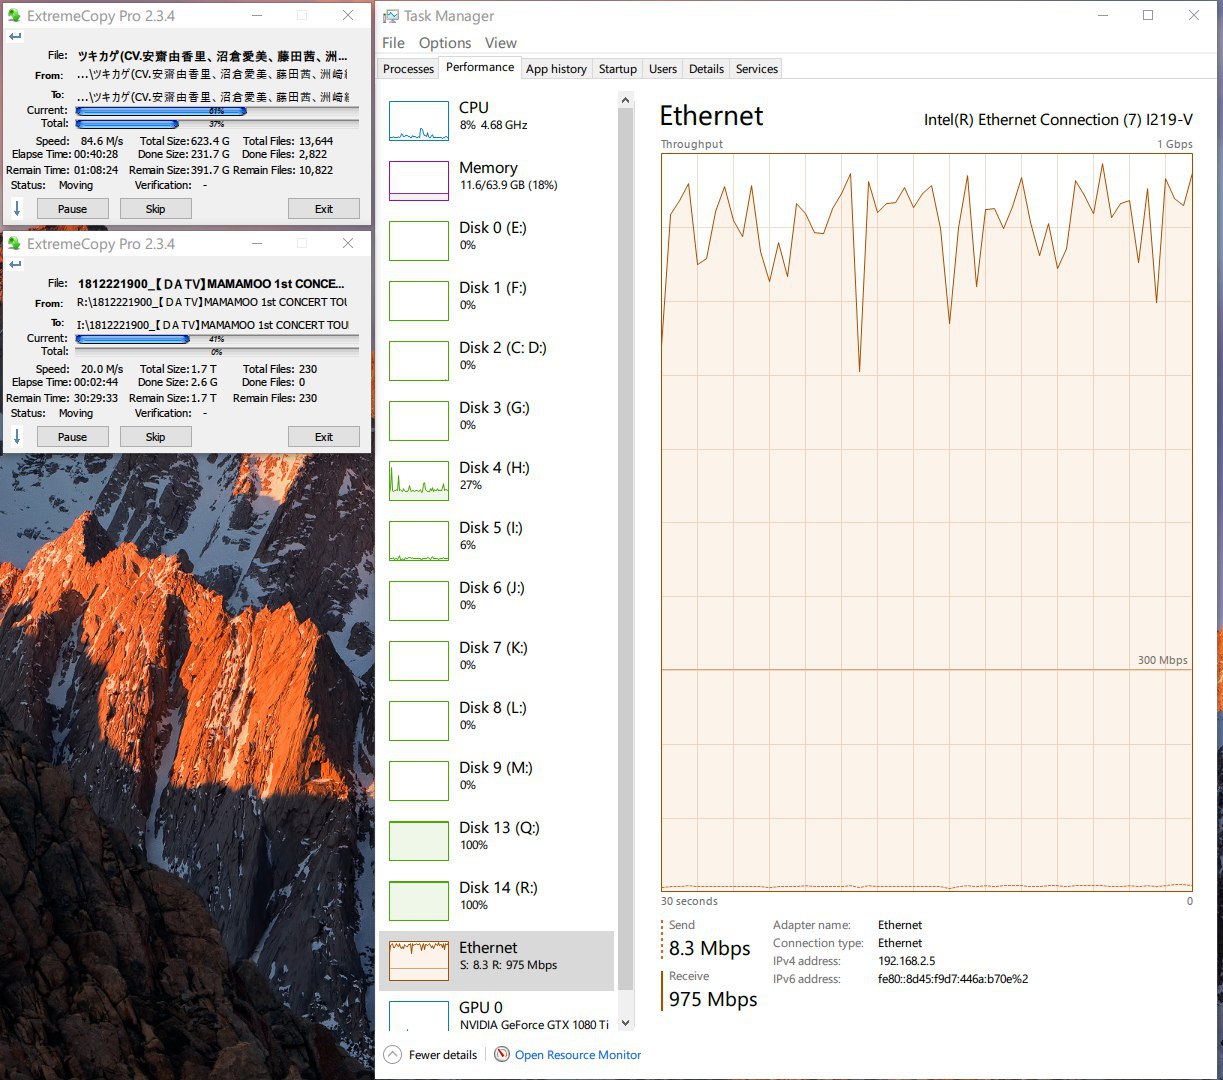Click the Resource Monitor gauge icon
Image resolution: width=1223 pixels, height=1080 pixels.
502,1054
